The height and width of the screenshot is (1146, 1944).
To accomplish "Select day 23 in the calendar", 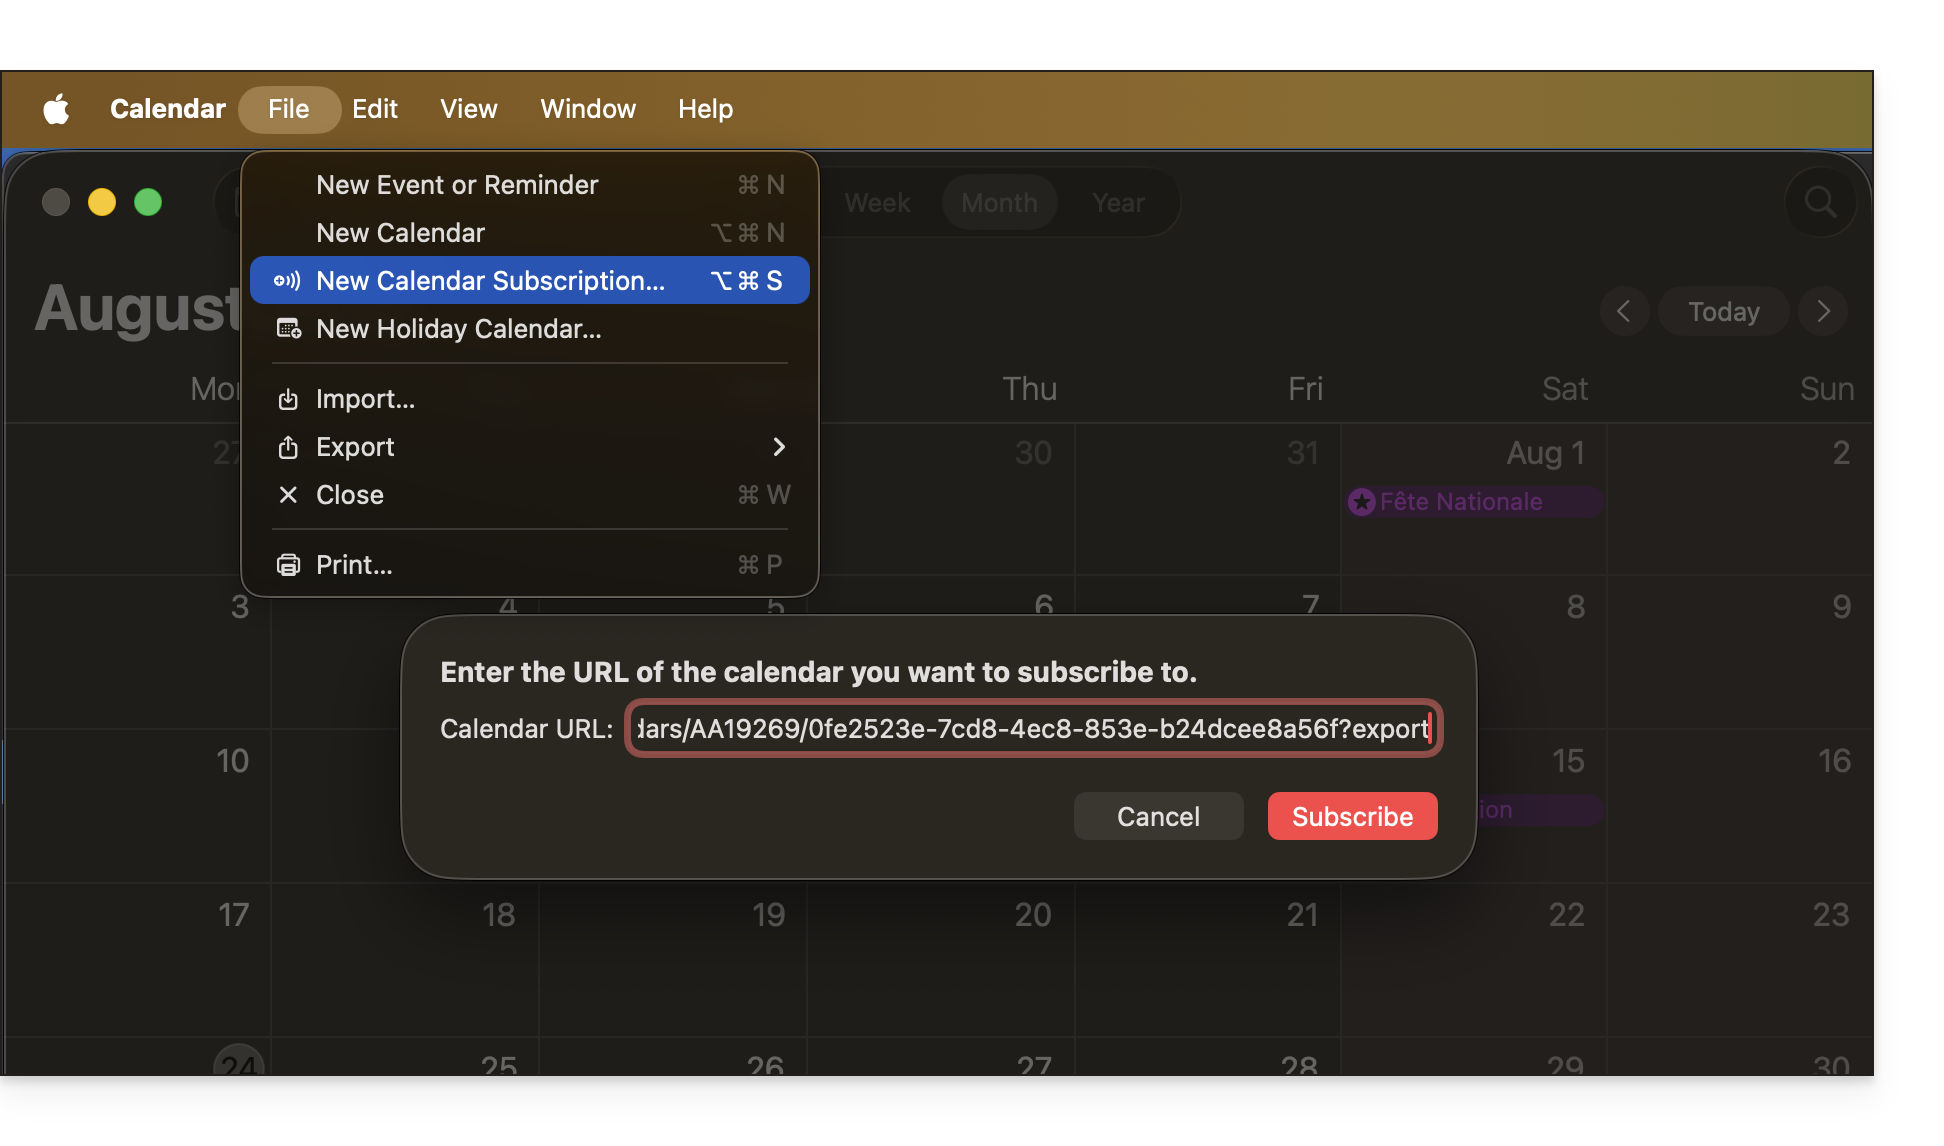I will (1831, 915).
